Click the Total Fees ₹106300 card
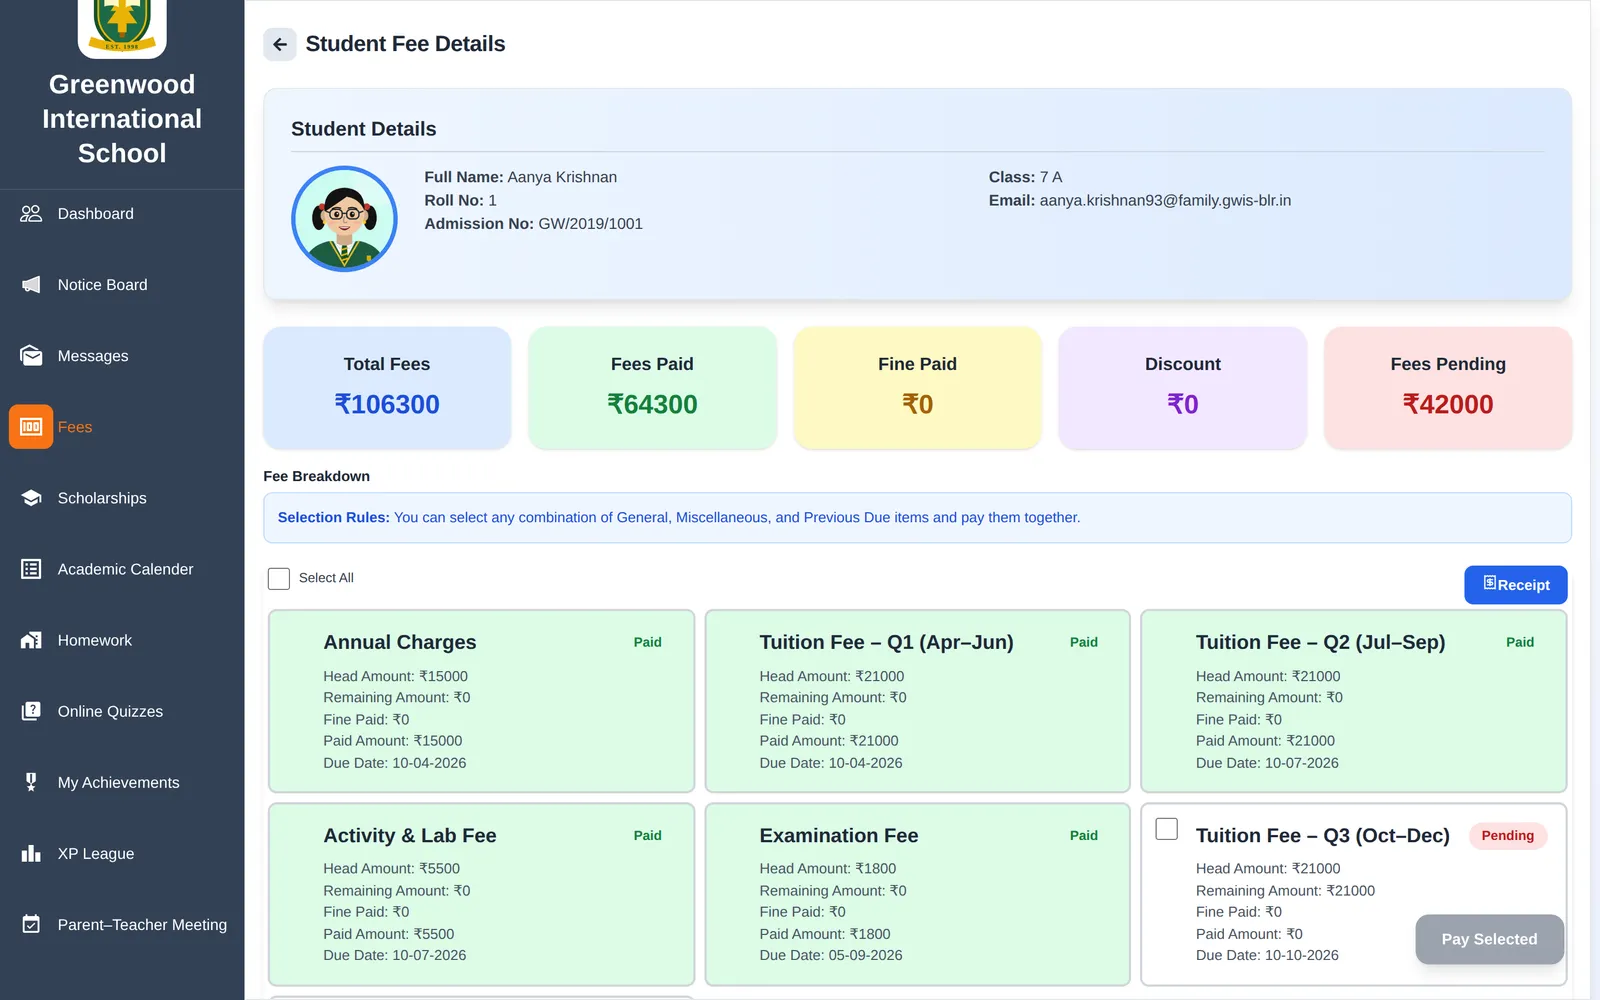 pyautogui.click(x=387, y=388)
